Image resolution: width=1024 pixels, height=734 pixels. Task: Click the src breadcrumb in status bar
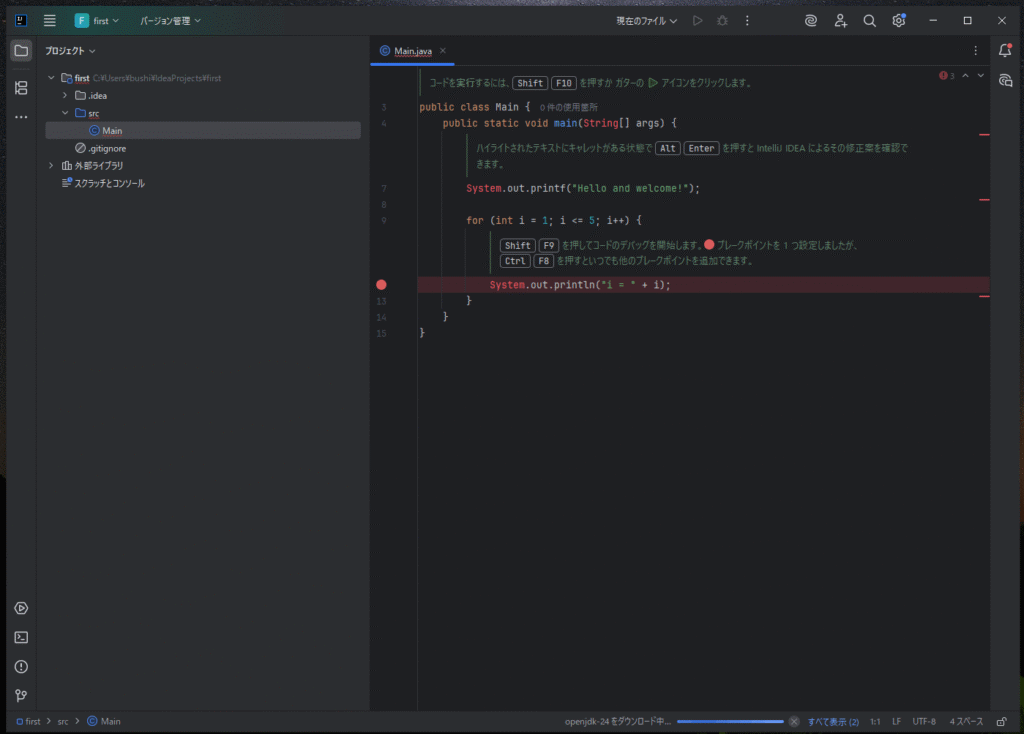point(63,722)
